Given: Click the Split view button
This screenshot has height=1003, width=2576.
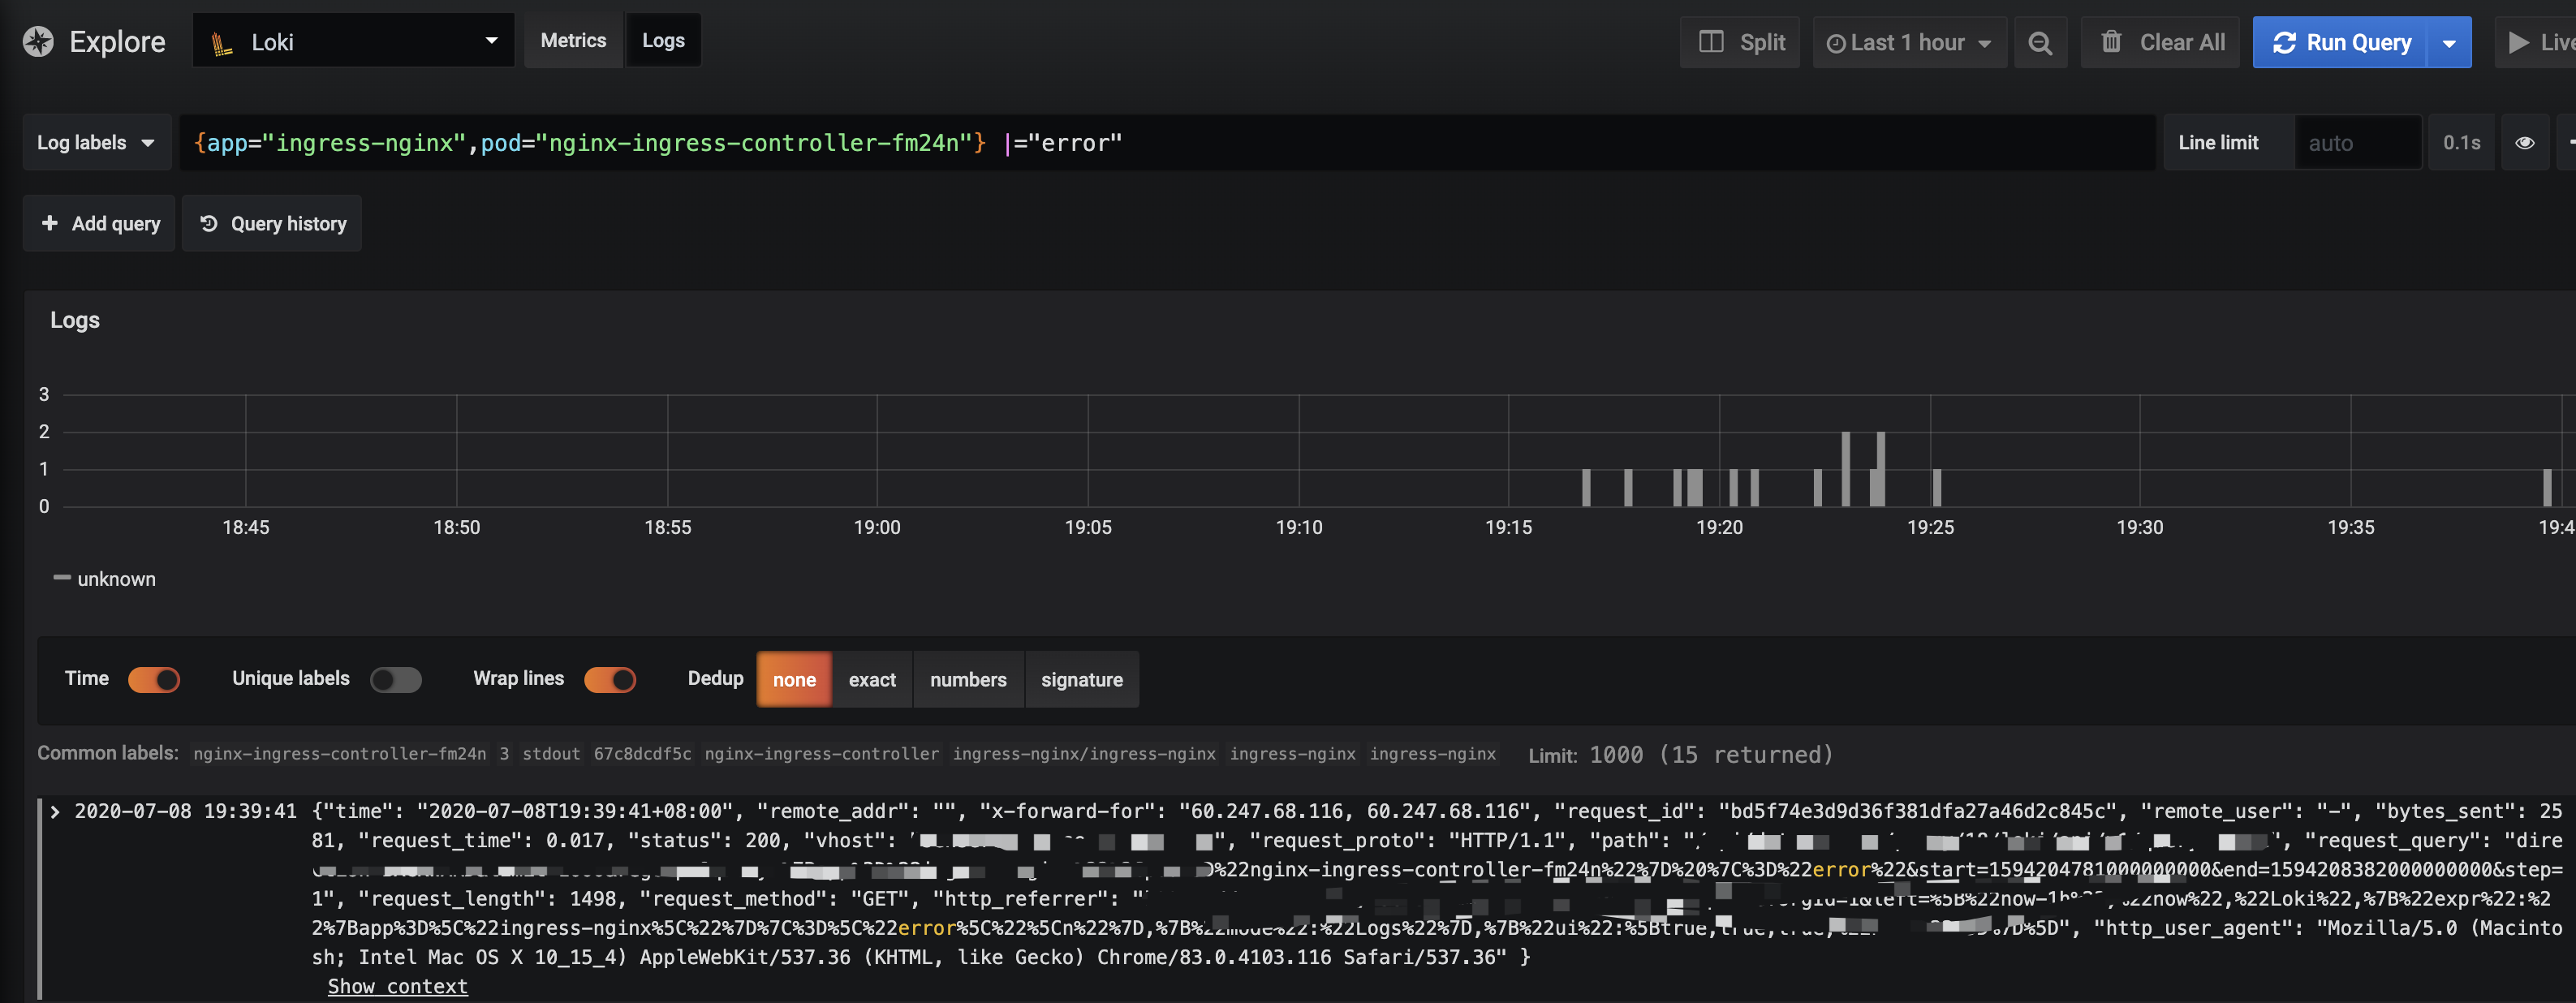Looking at the screenshot, I should [x=1740, y=43].
